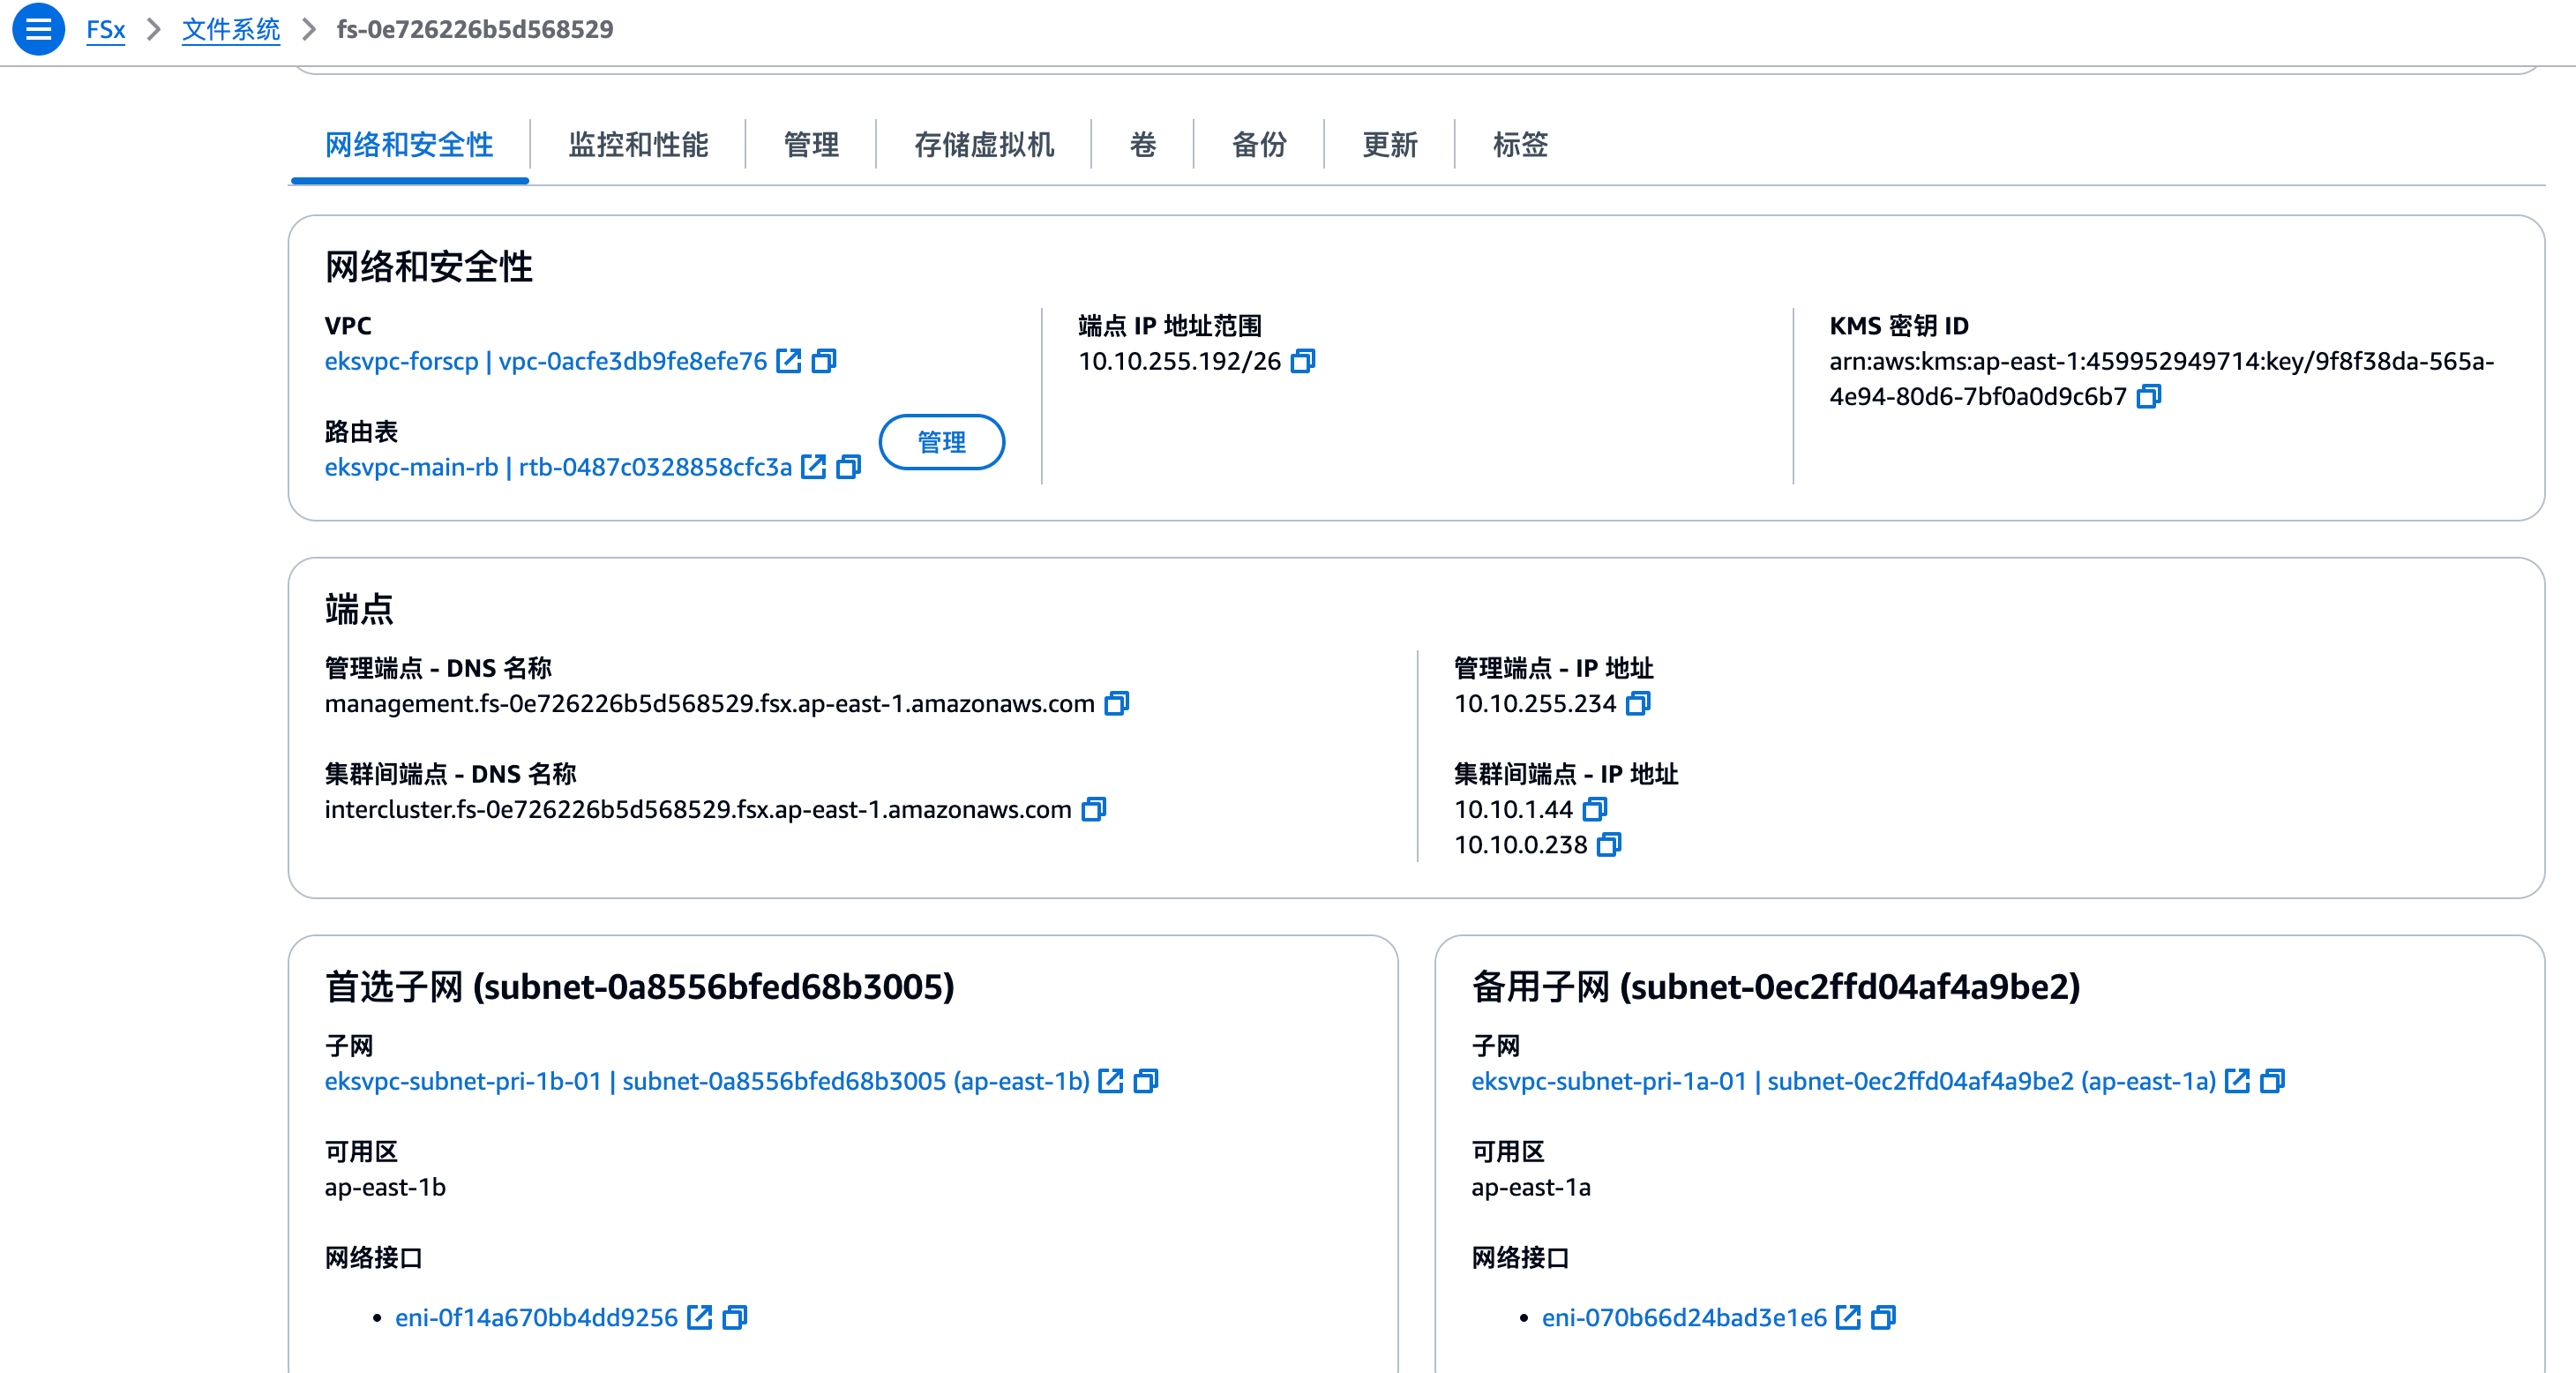Select the 备份 tab
This screenshot has height=1373, width=2576.
[x=1259, y=145]
